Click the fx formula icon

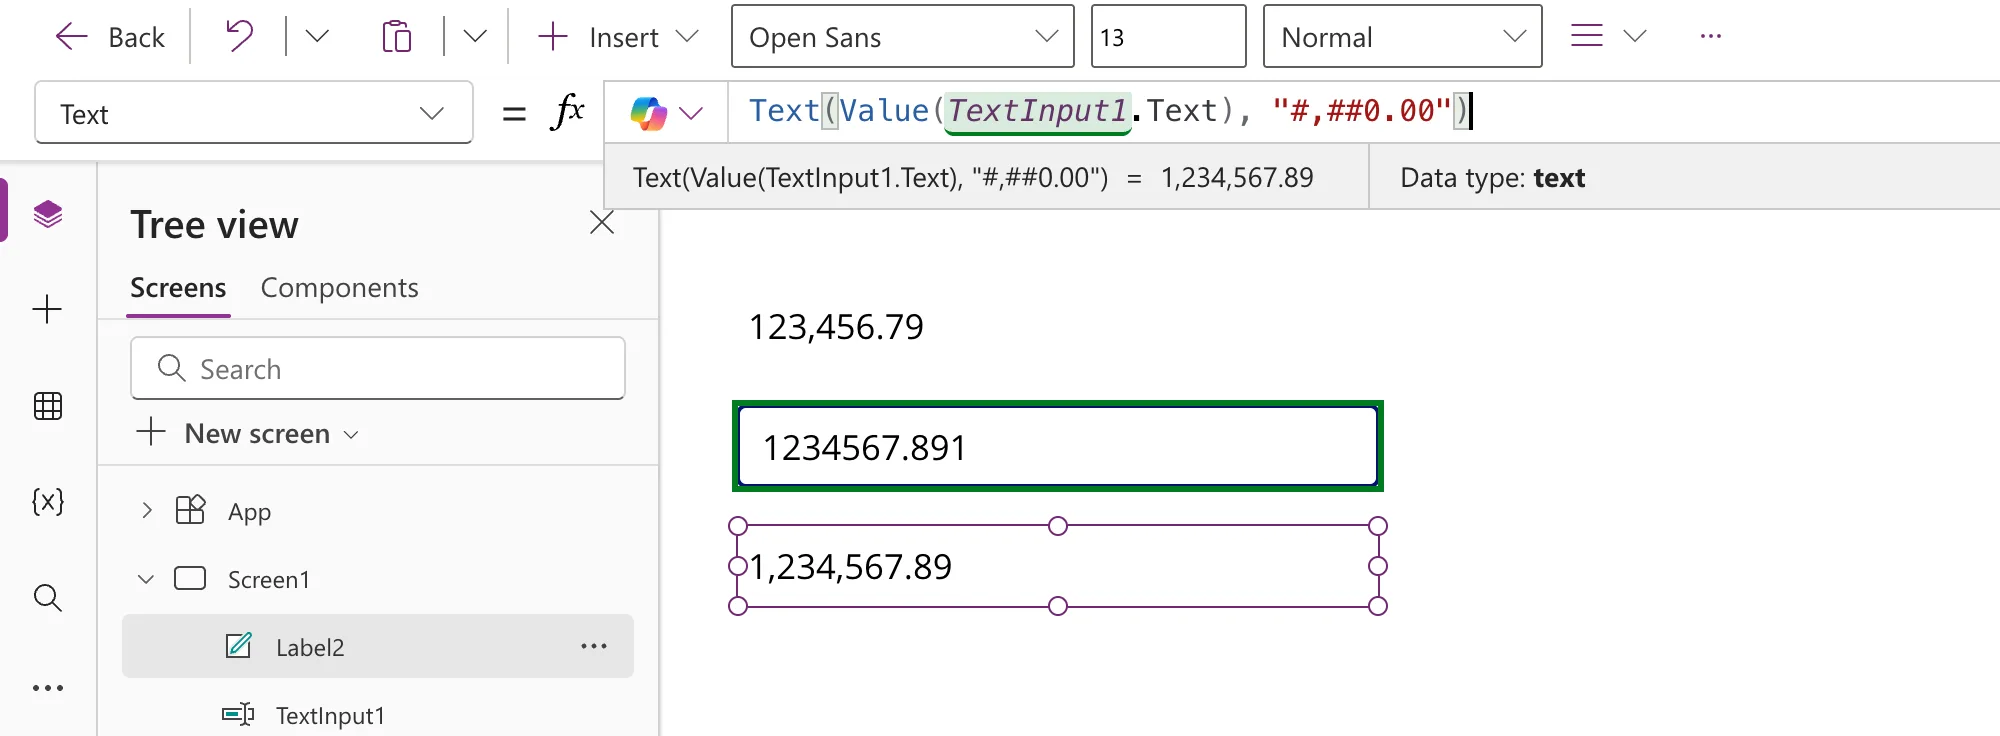(x=567, y=112)
